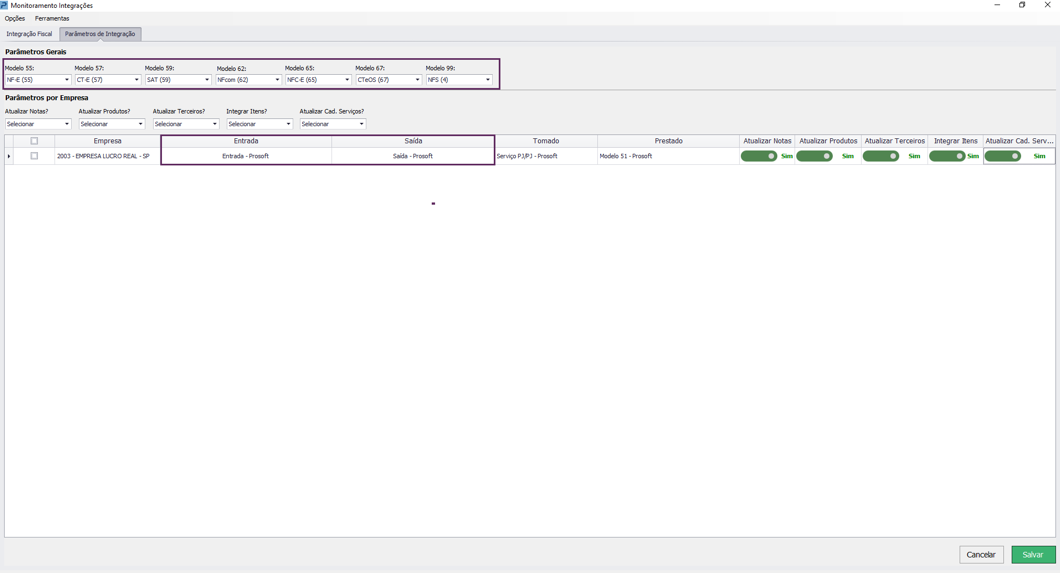Image resolution: width=1060 pixels, height=573 pixels.
Task: Click the Cancelar button
Action: [981, 555]
